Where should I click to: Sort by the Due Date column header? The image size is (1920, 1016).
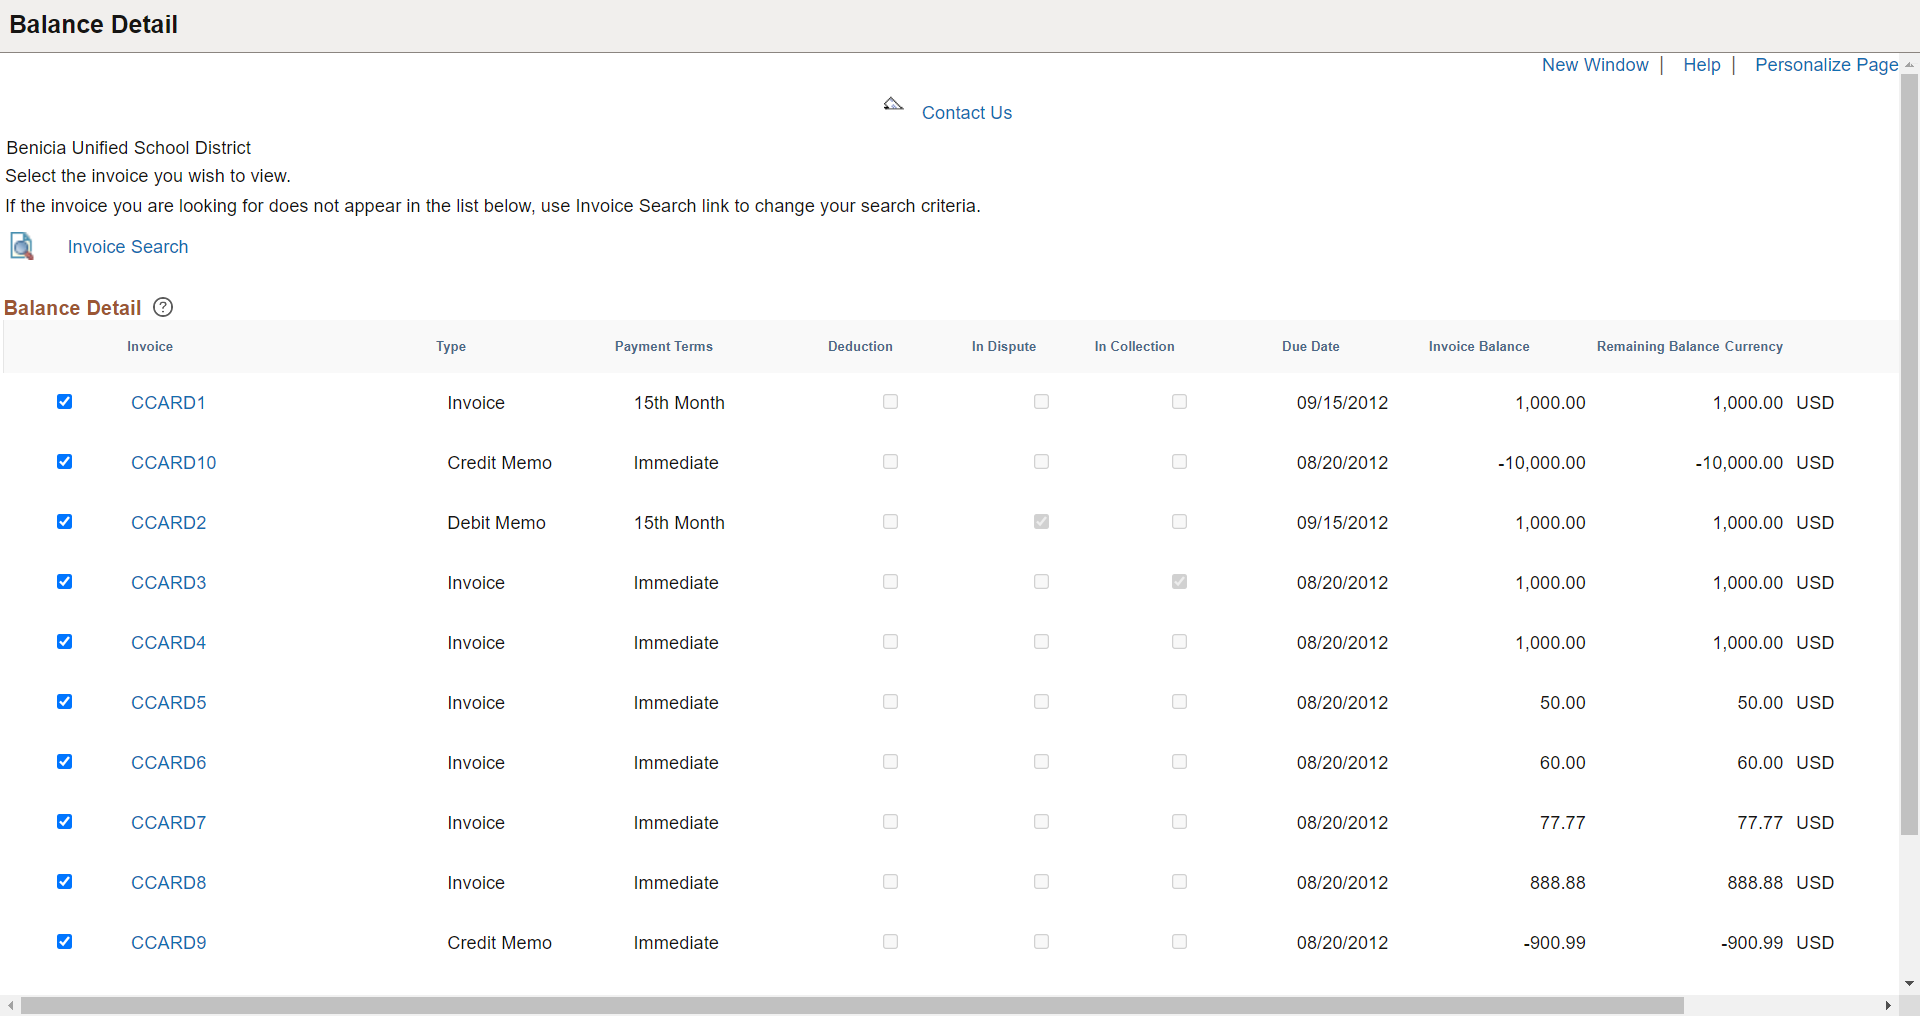[x=1310, y=346]
